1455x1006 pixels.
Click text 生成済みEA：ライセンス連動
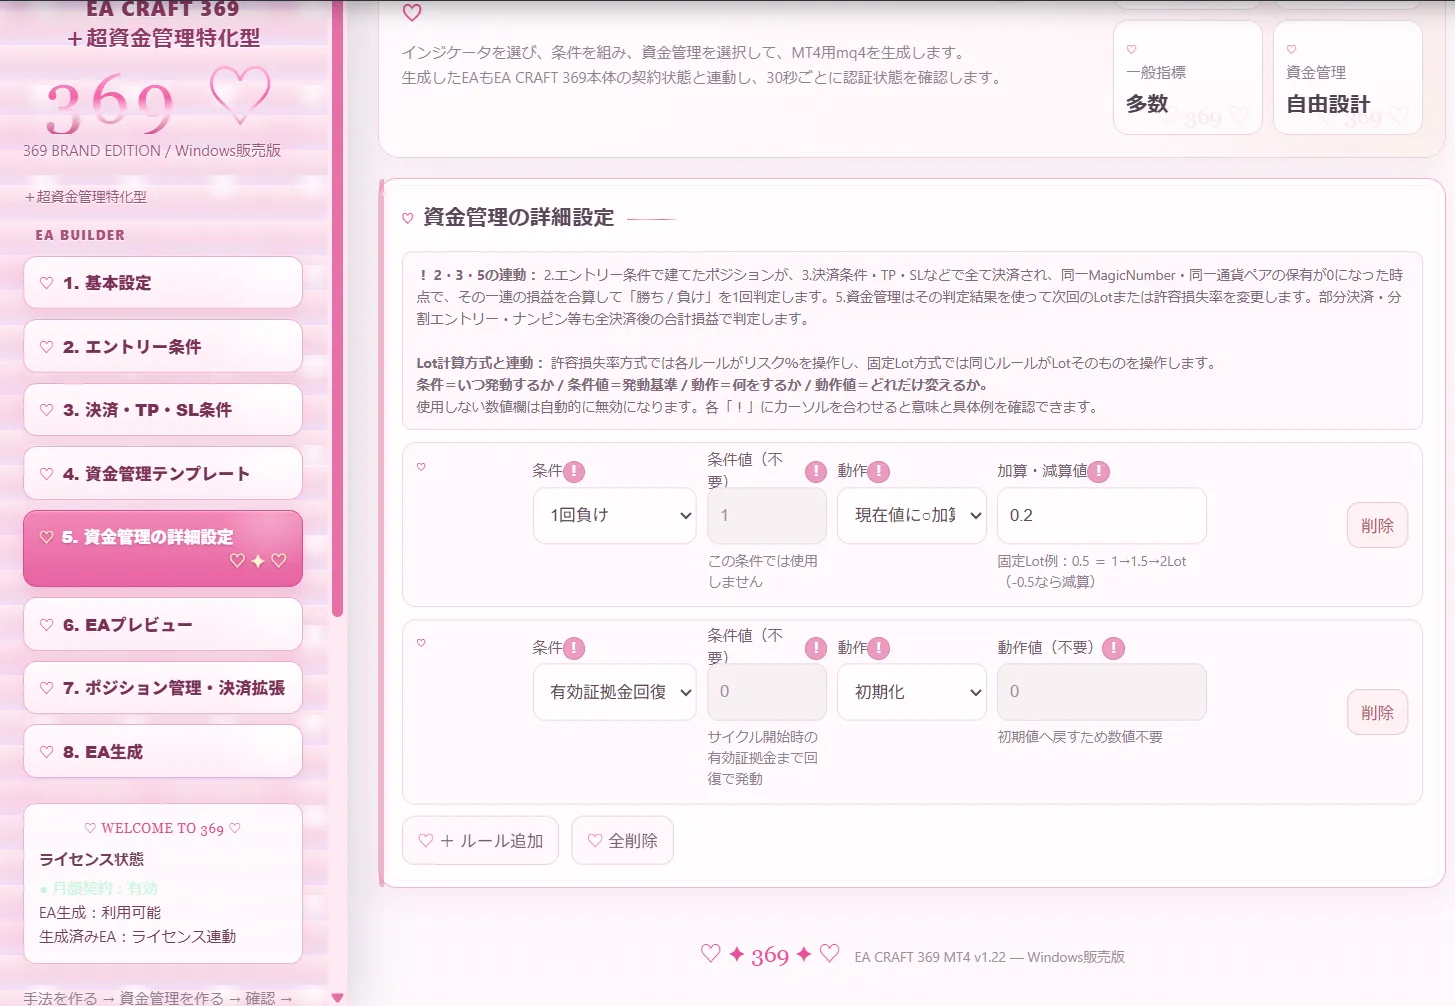[138, 937]
